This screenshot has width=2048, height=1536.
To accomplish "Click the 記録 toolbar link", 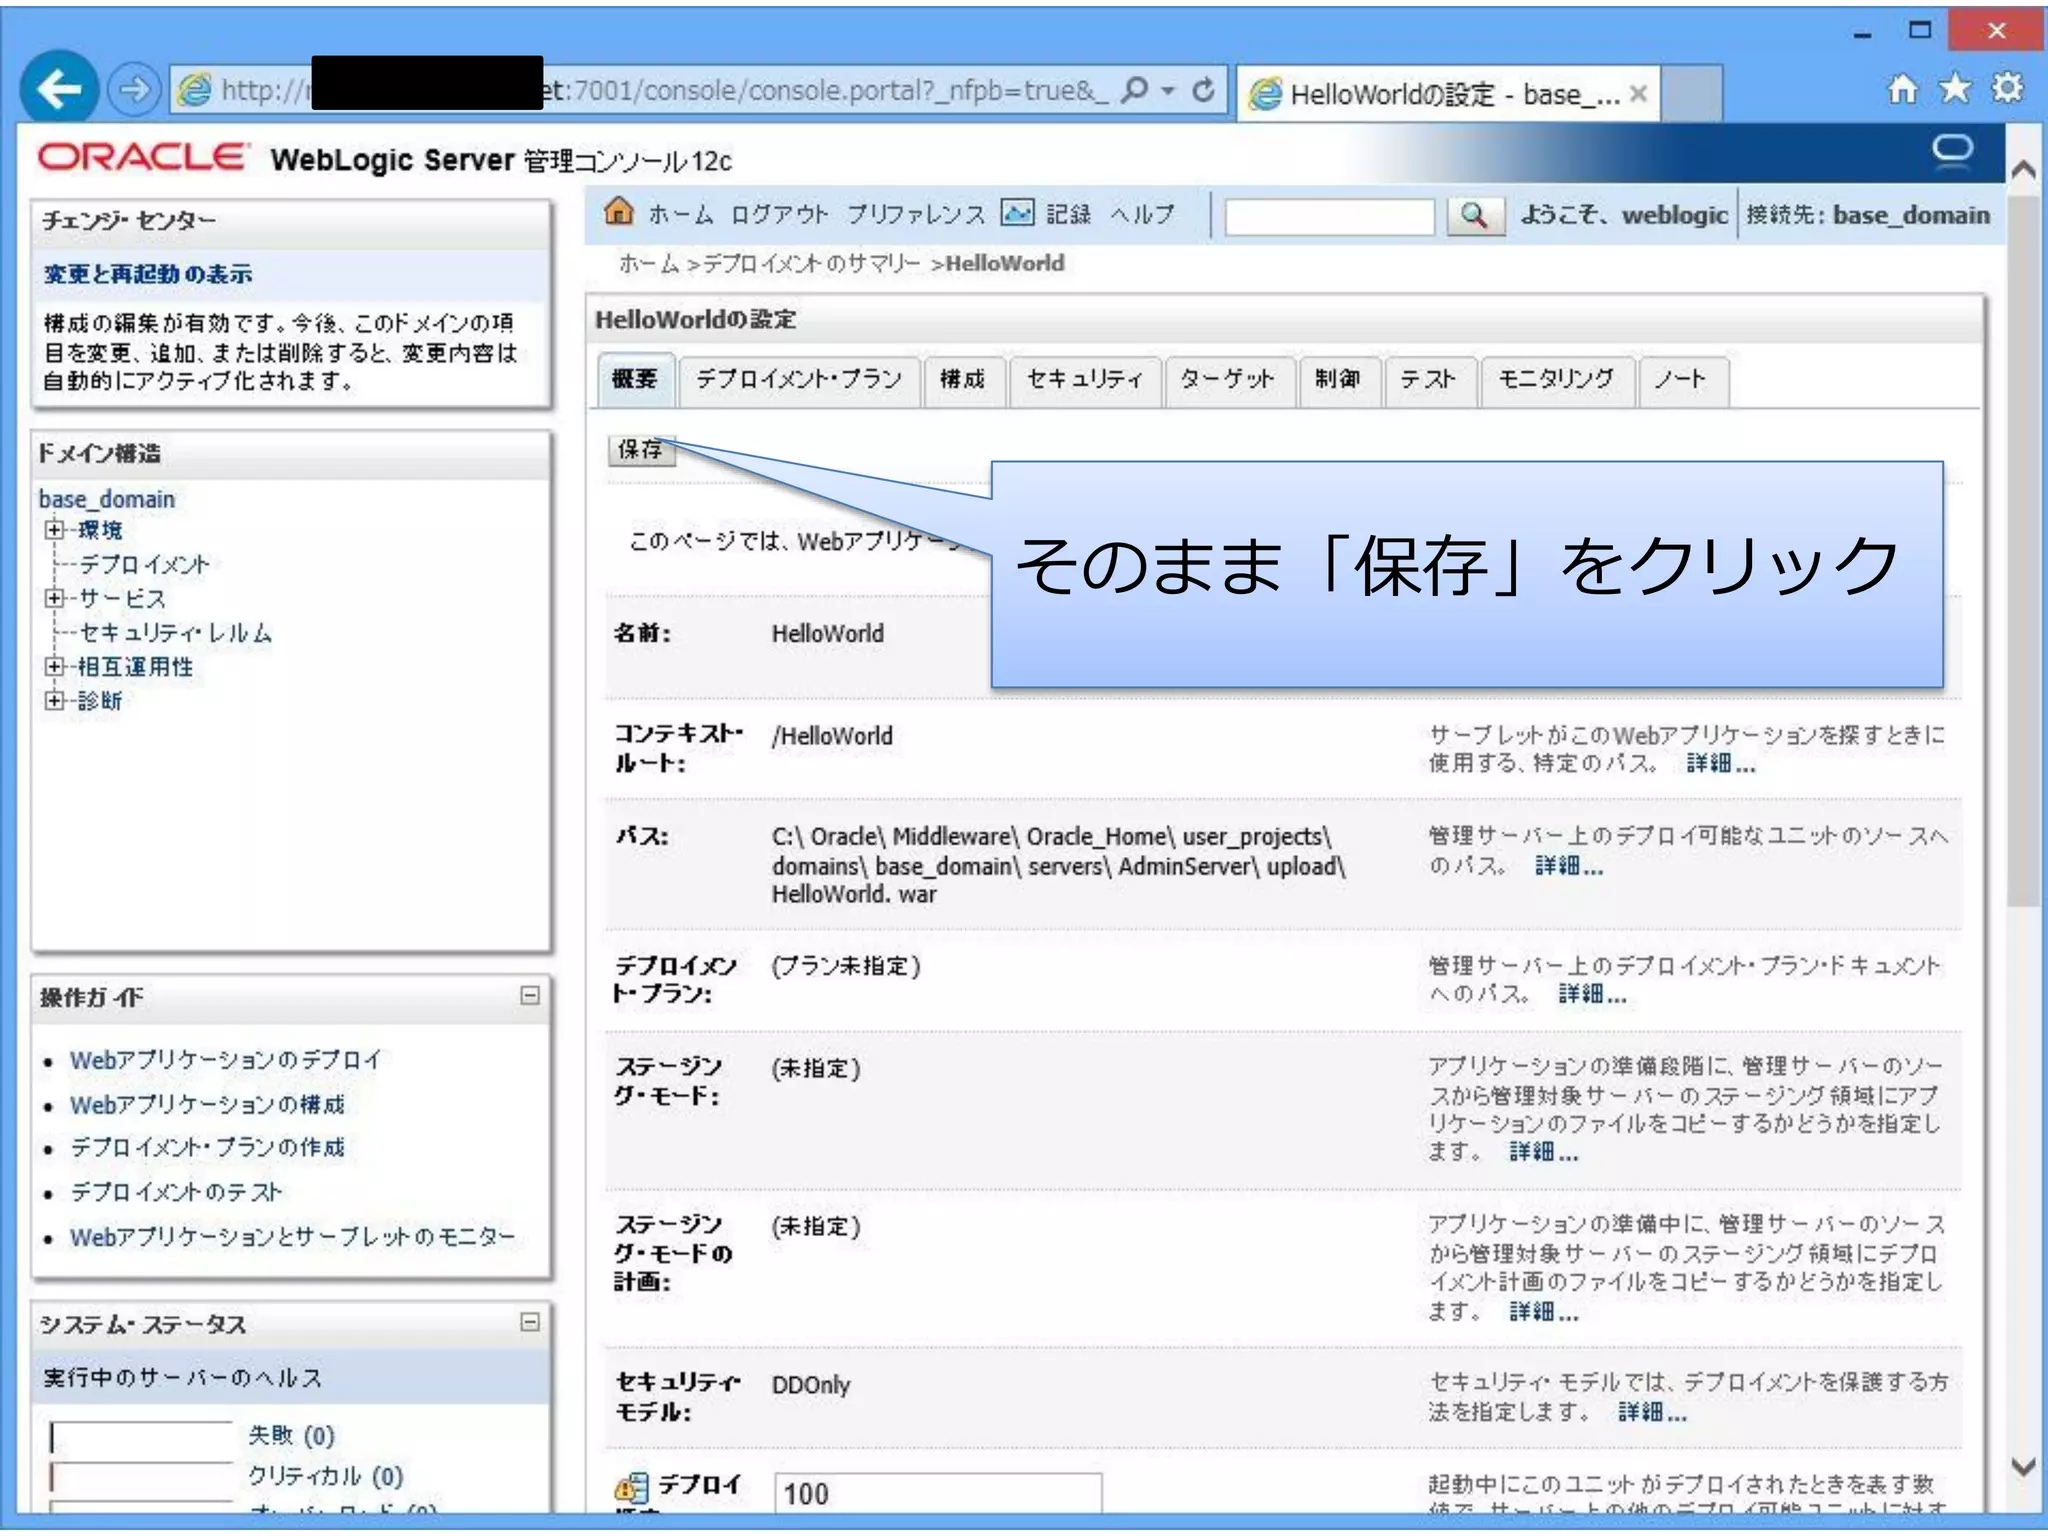I will (x=1068, y=214).
